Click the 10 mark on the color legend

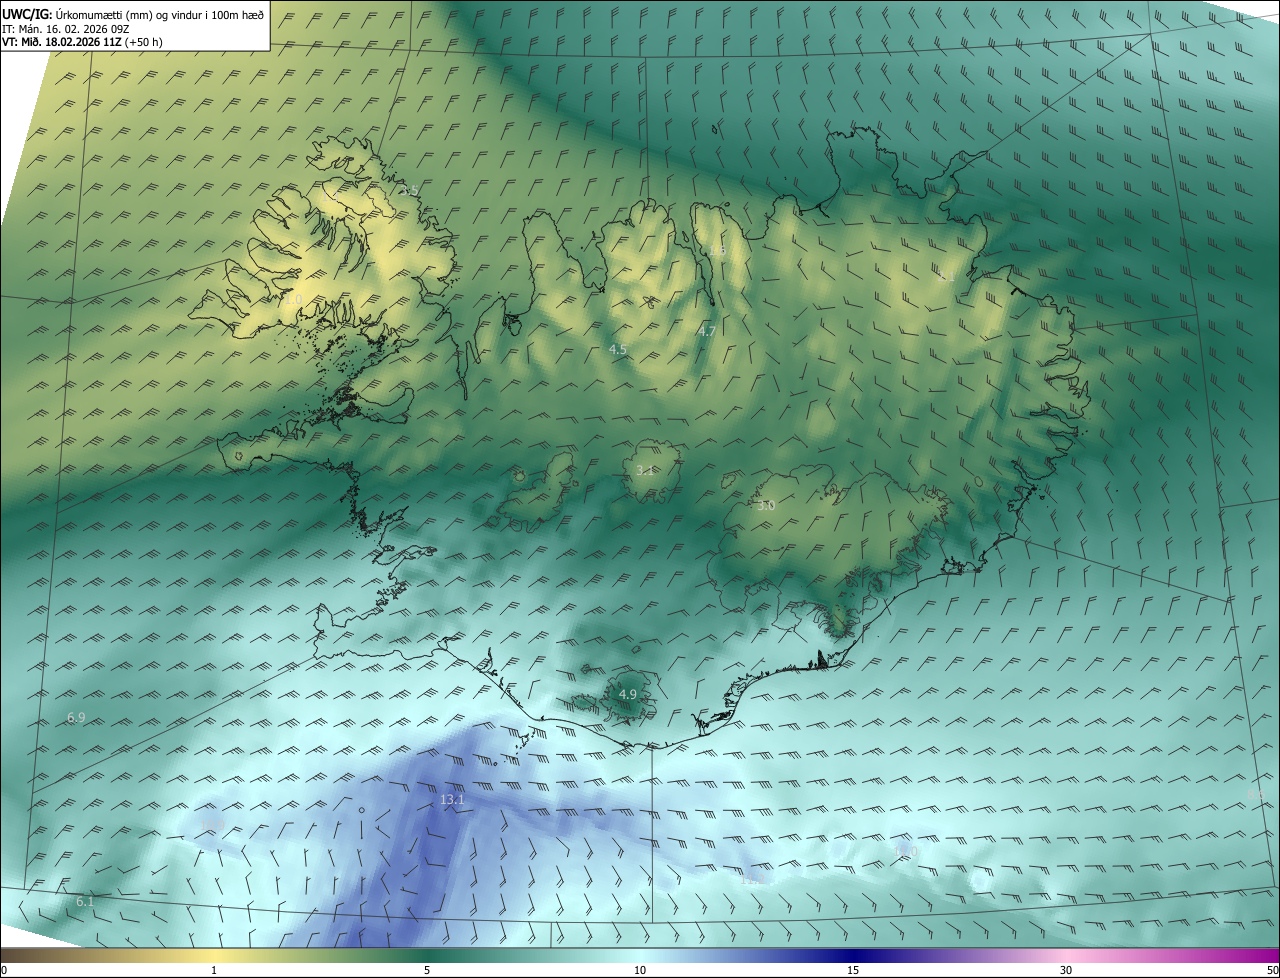640,970
